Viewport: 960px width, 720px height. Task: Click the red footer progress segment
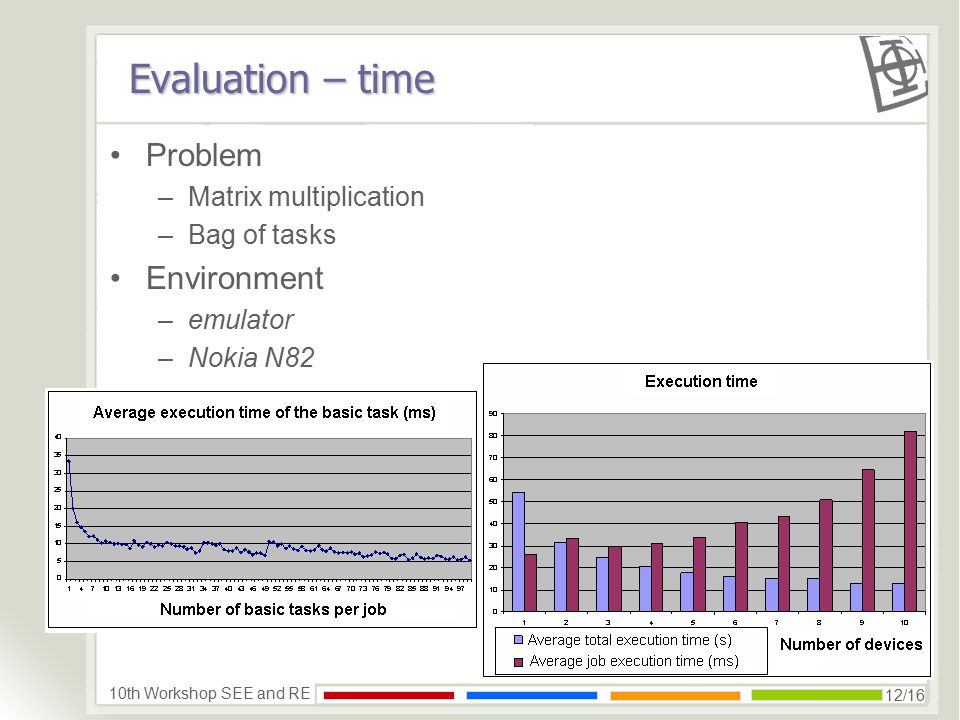coord(389,695)
